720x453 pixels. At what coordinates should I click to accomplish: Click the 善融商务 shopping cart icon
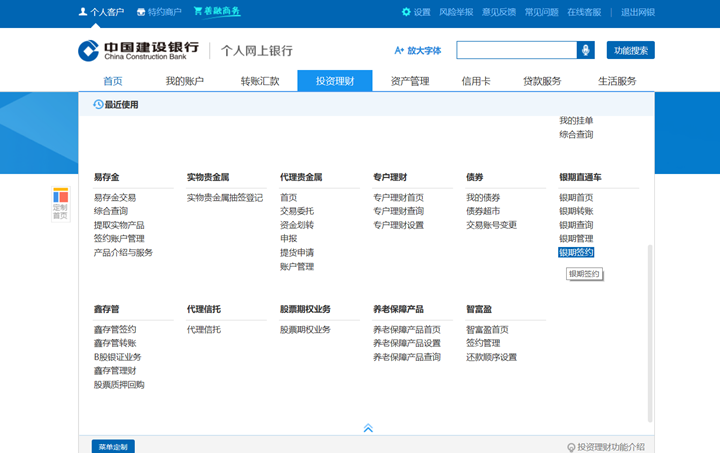click(198, 12)
